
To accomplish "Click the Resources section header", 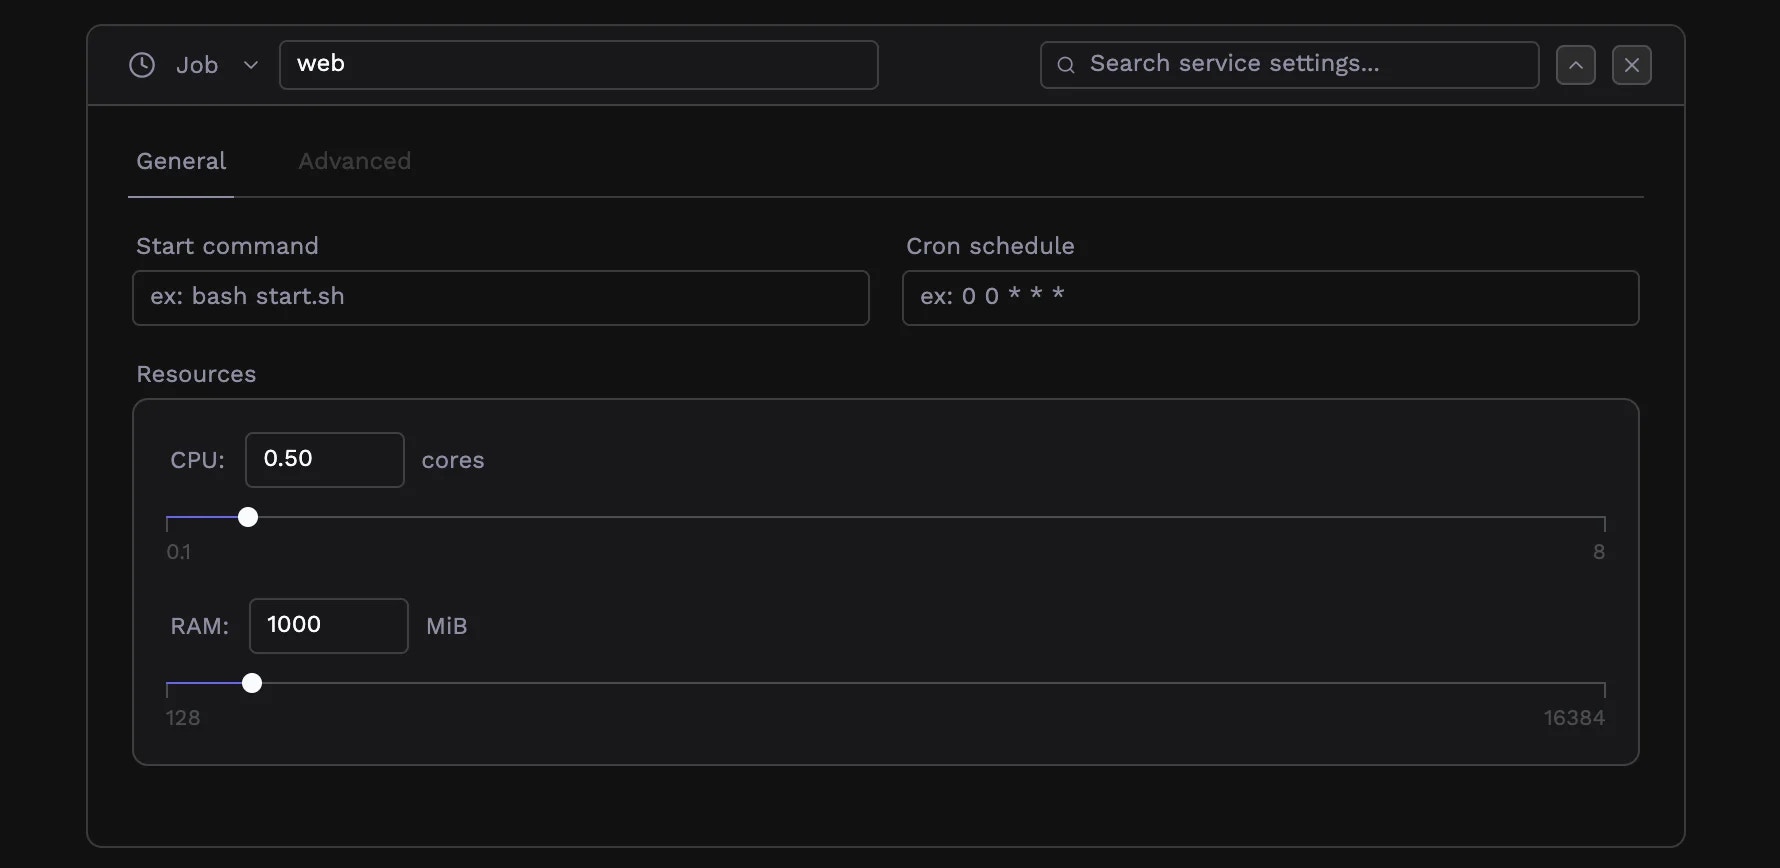I will (x=196, y=374).
